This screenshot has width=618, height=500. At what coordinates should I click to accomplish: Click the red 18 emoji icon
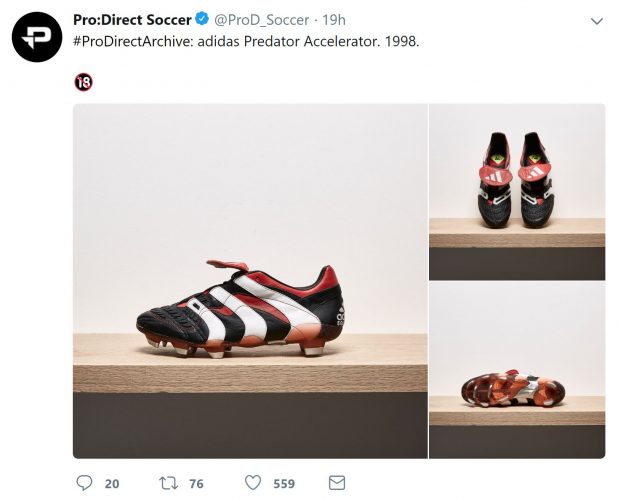[x=83, y=82]
